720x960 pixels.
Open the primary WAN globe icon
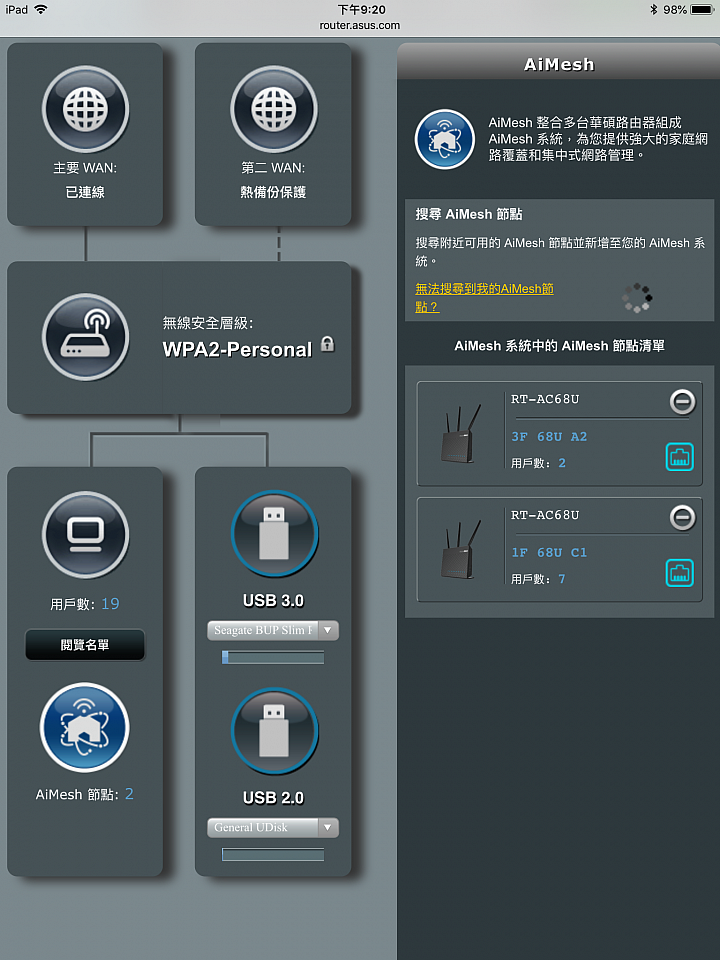click(x=85, y=110)
